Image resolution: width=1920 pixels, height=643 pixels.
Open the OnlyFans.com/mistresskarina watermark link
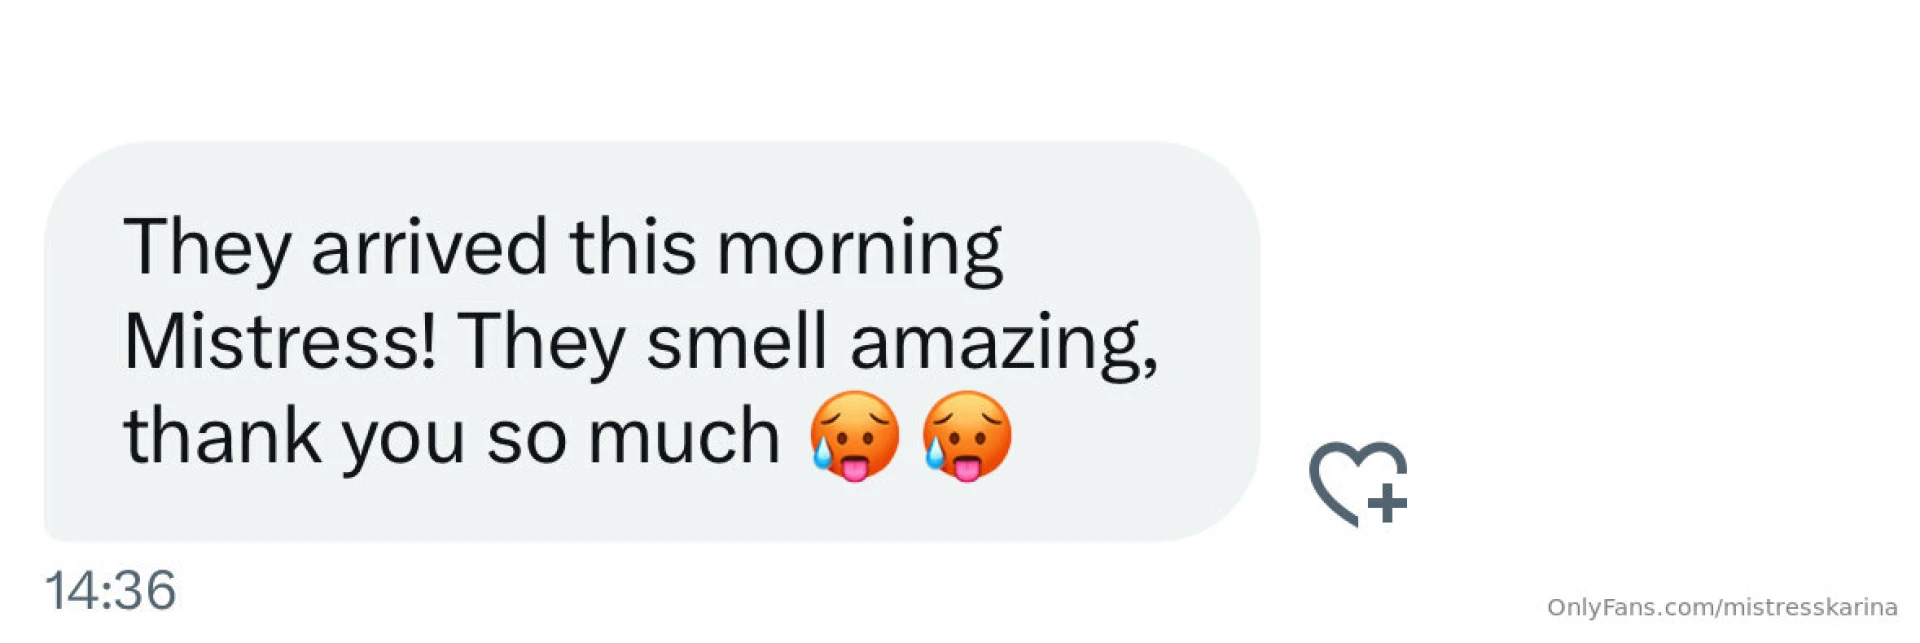pyautogui.click(x=1722, y=607)
